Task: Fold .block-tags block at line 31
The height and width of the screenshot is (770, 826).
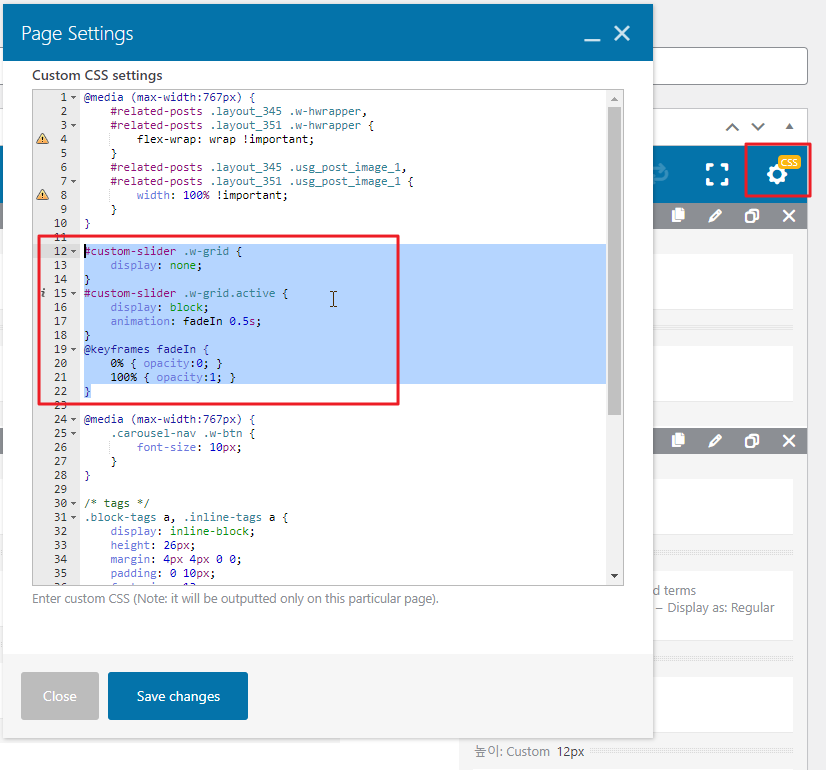Action: (74, 517)
